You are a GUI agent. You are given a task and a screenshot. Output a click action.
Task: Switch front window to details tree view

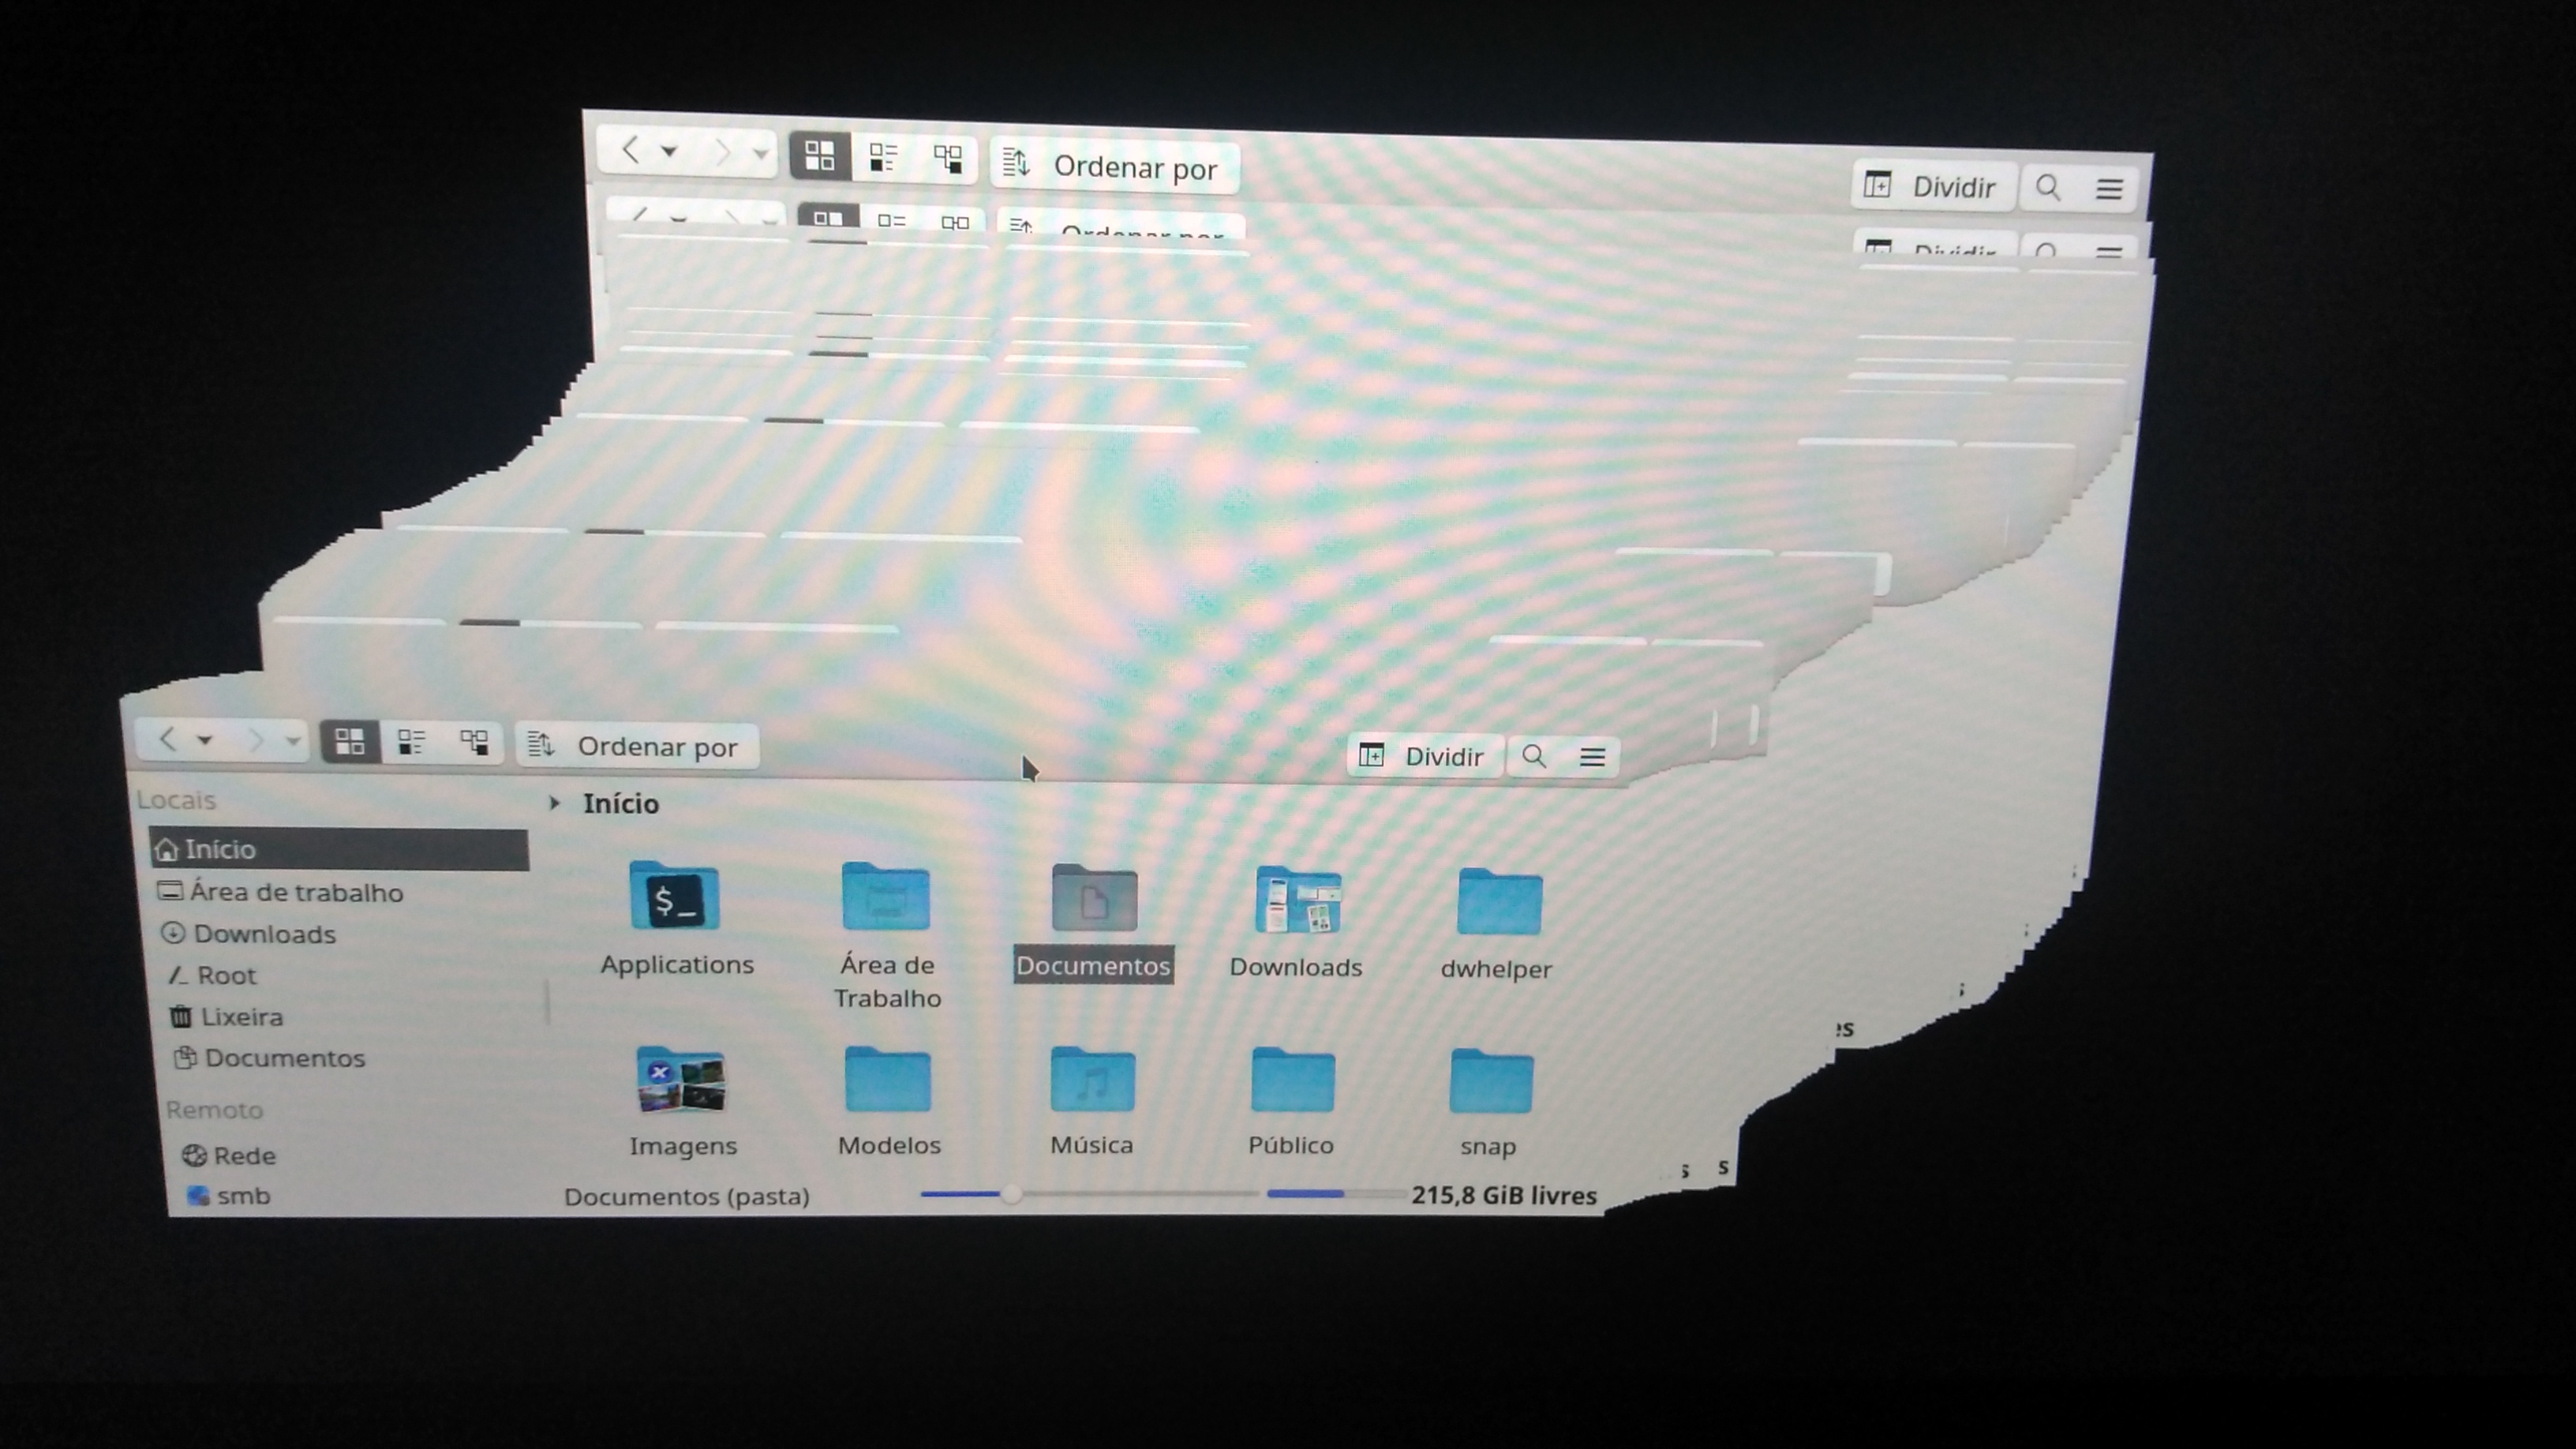point(474,743)
